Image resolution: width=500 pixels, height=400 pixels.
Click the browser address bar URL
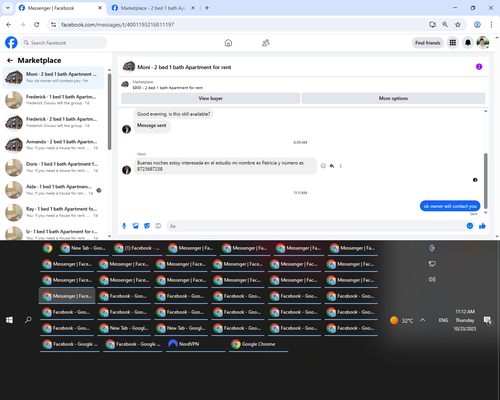pos(117,24)
